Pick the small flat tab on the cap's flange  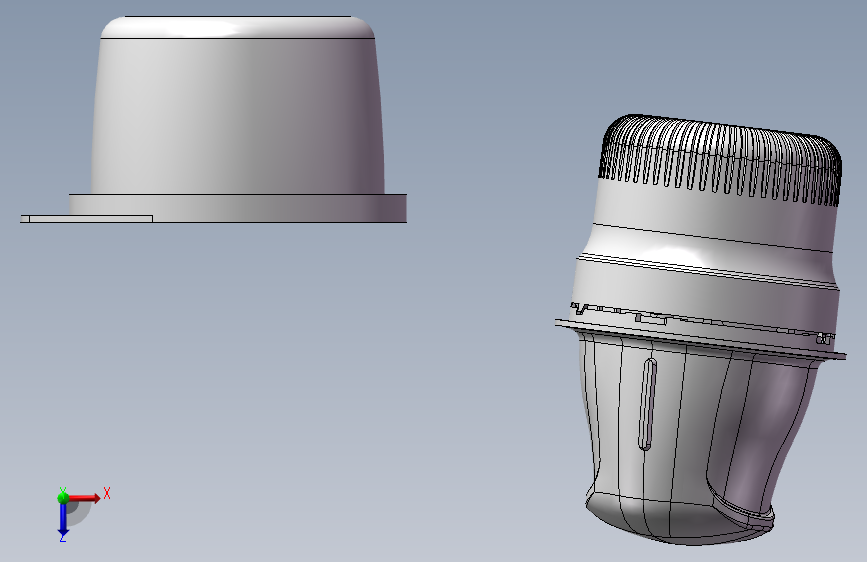coord(86,219)
